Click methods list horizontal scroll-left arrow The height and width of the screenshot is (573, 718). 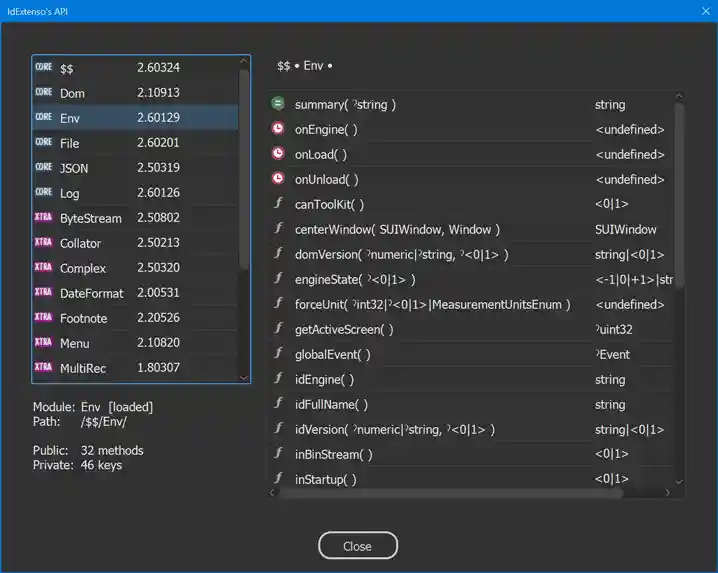click(272, 492)
